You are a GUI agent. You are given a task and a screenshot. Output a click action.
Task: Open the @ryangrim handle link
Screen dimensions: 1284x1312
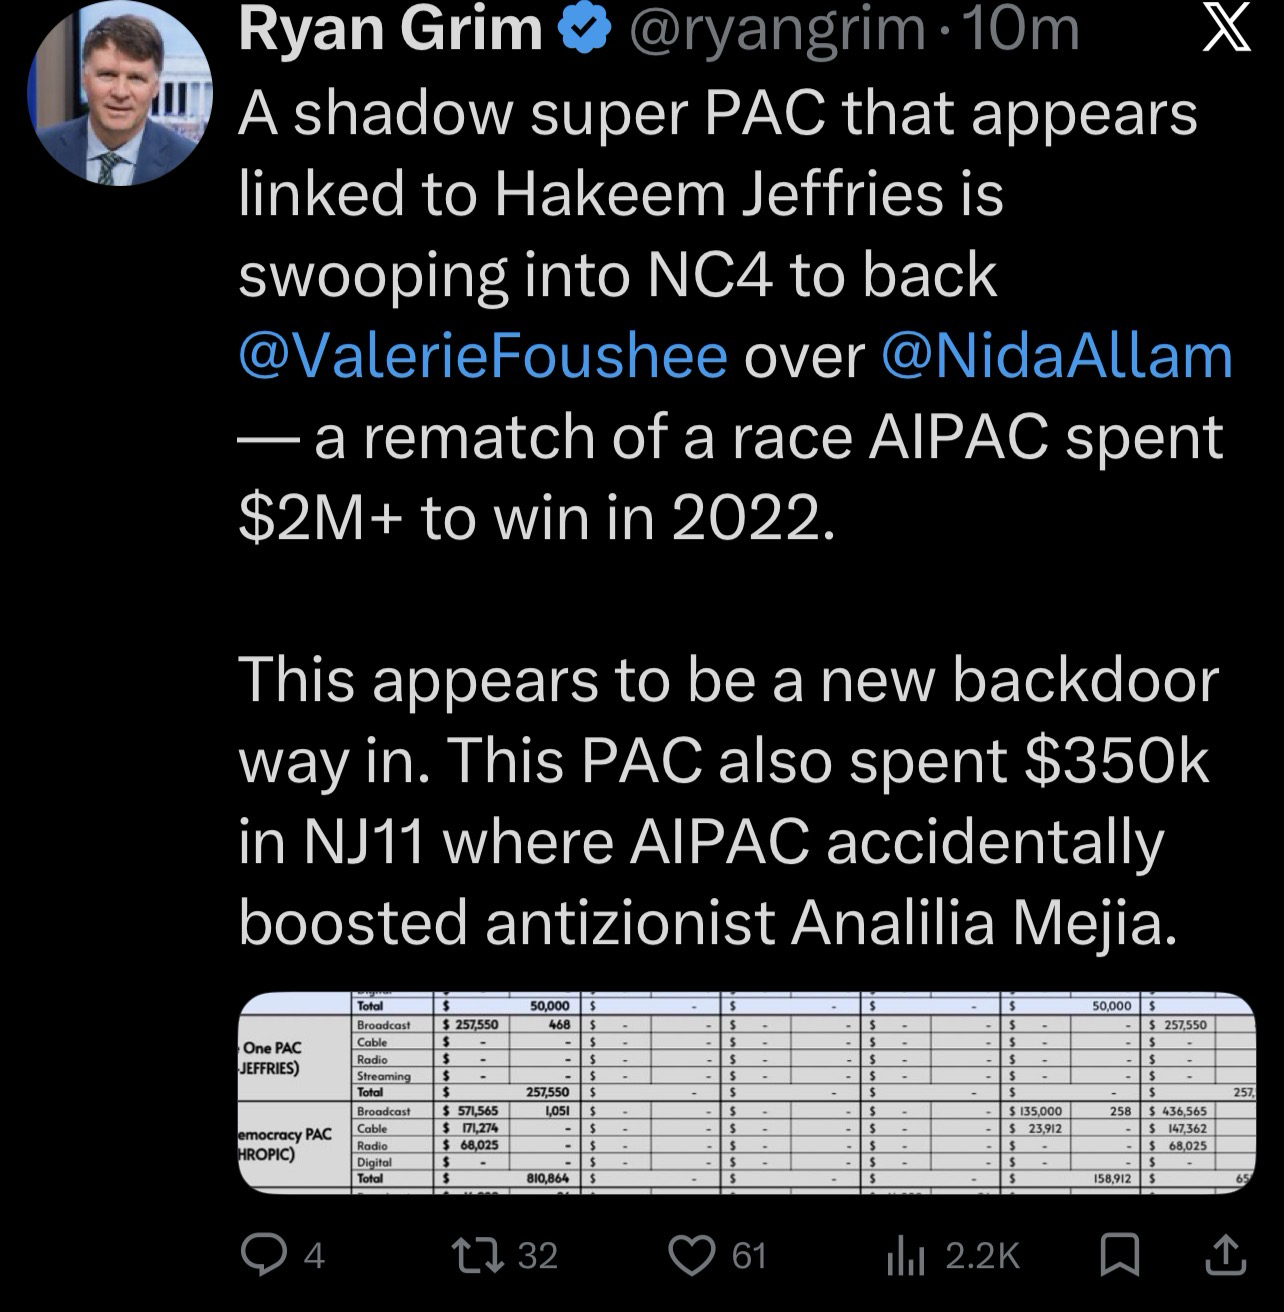click(774, 29)
